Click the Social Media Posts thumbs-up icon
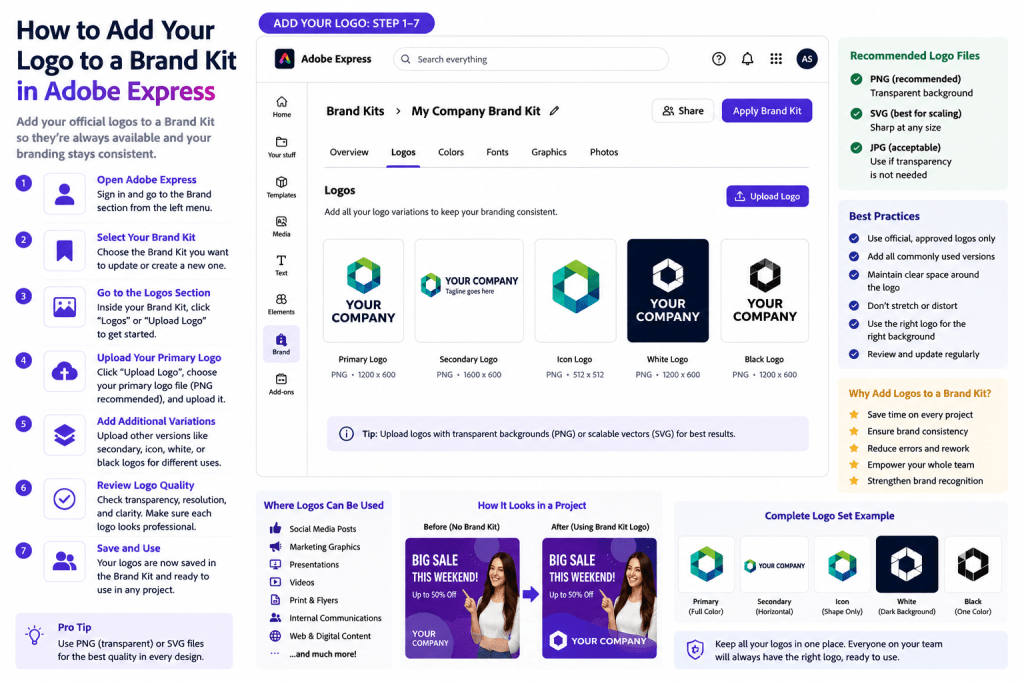Screen dimensions: 1024x682 276,528
